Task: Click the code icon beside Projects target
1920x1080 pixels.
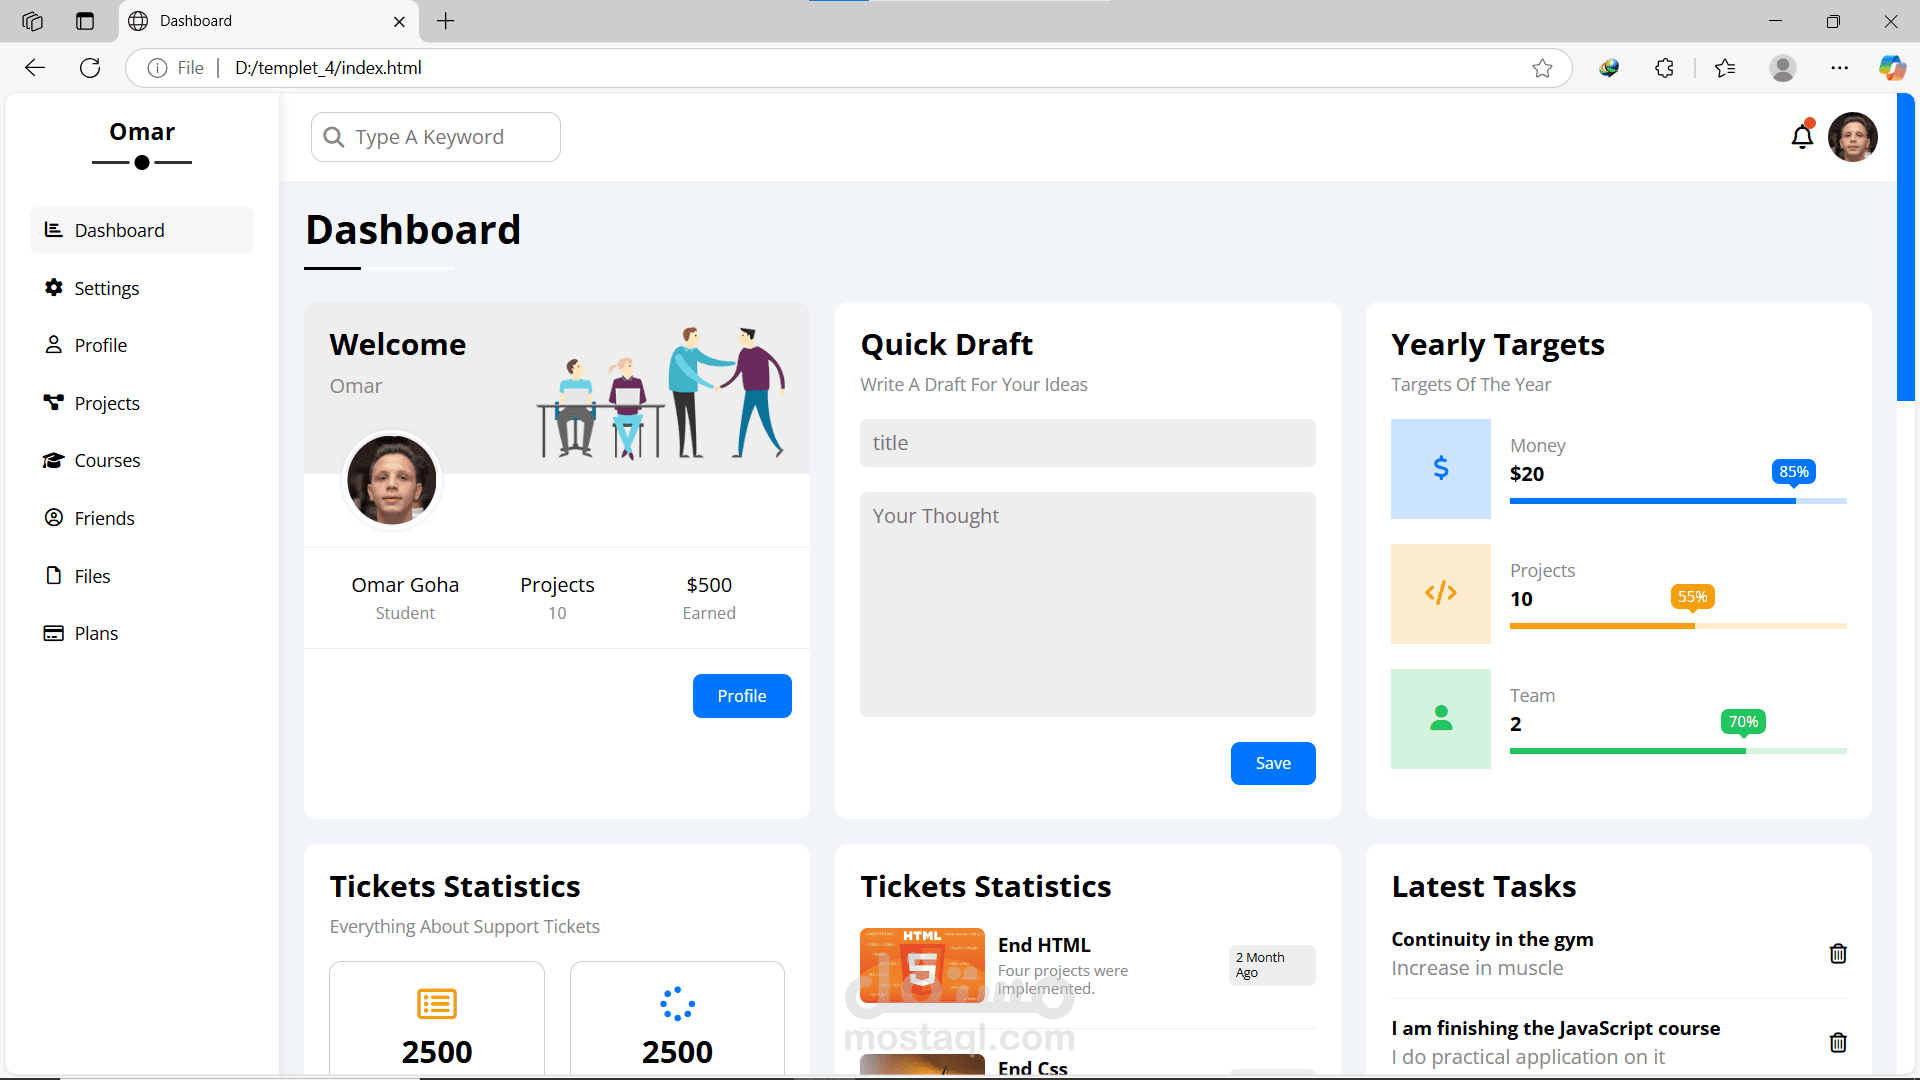Action: tap(1440, 593)
